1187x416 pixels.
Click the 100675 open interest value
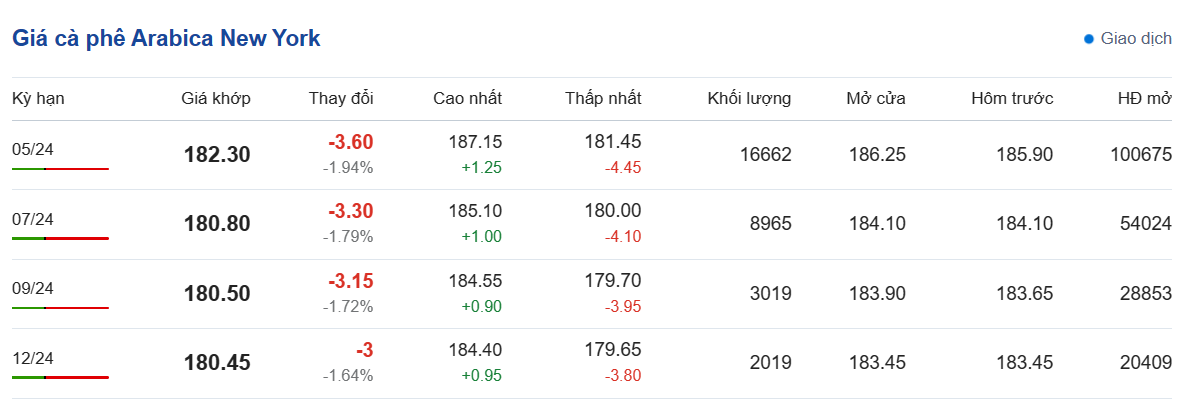pos(1140,155)
